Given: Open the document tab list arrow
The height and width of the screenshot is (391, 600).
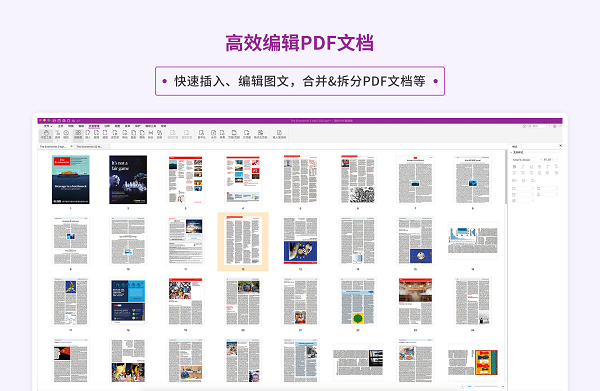Looking at the screenshot, I should 72,147.
